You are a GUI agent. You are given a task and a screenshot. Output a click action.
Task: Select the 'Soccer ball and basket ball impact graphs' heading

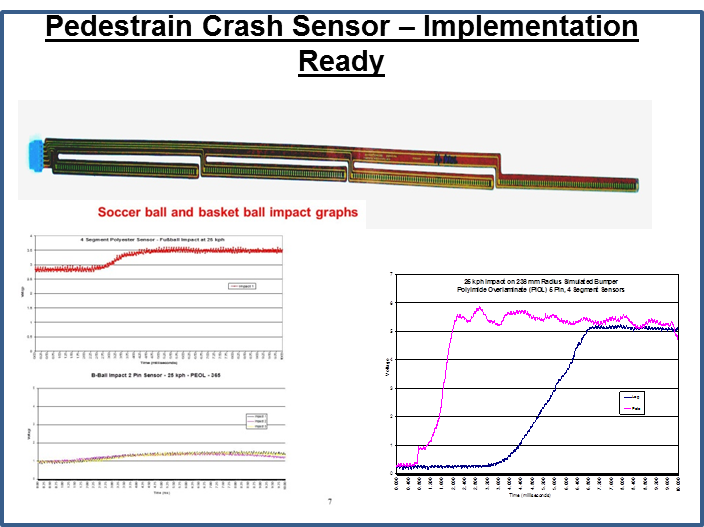click(226, 212)
